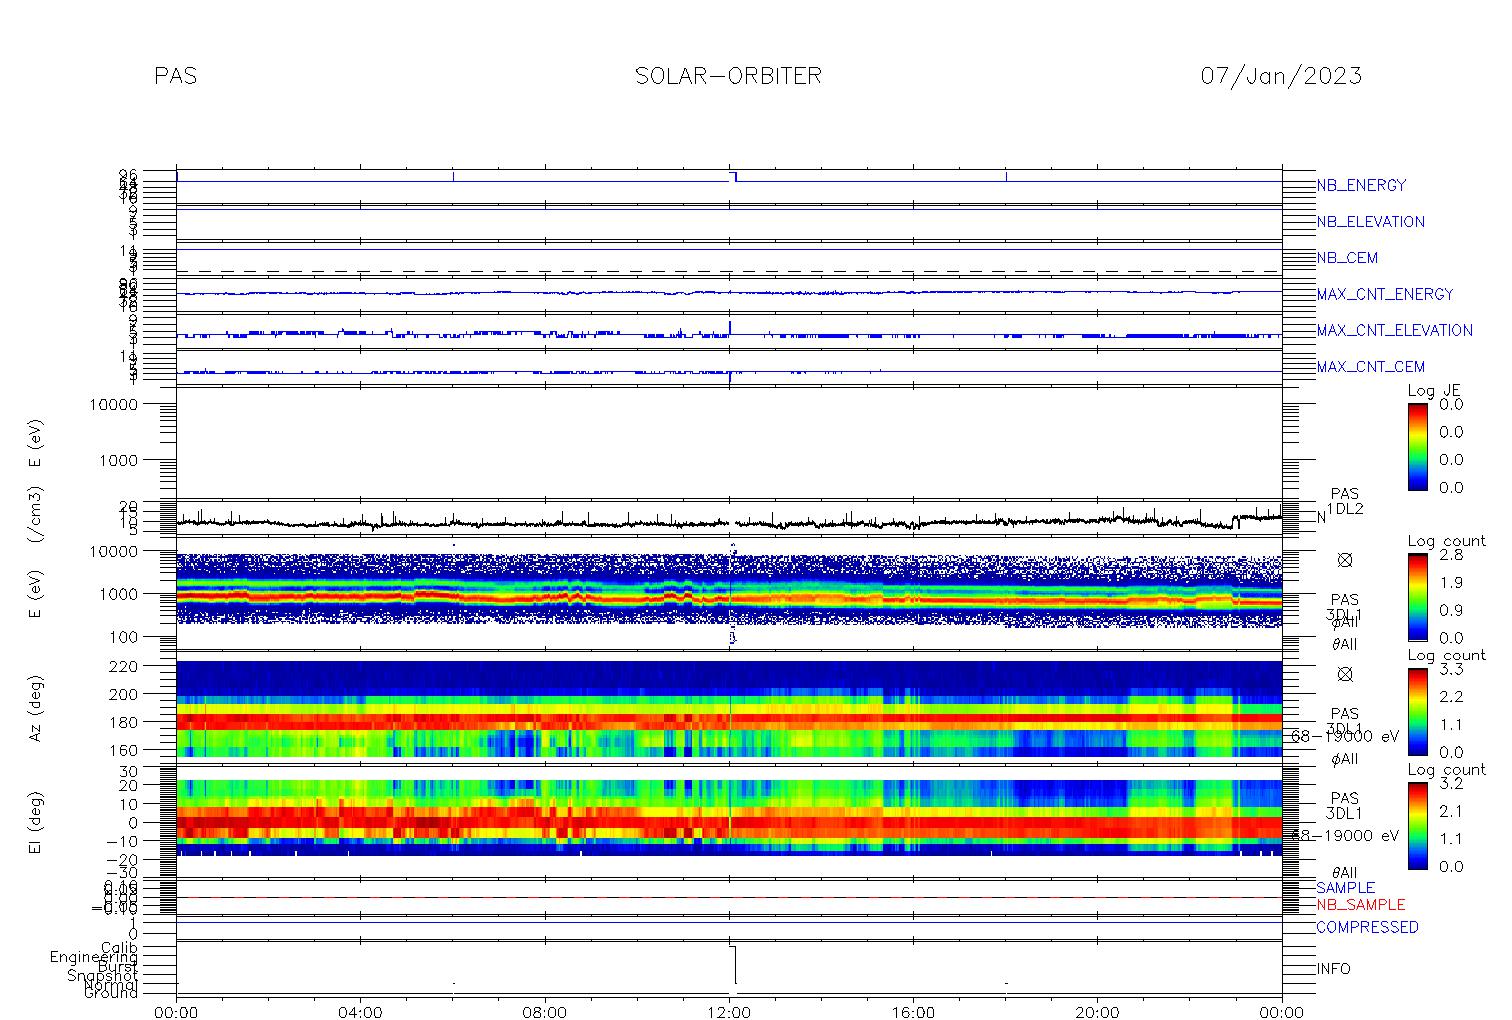Click the crossed-circle symbol beside the energy spectrogram
Image resolution: width=1512 pixels, height=1020 pixels.
[x=1344, y=561]
